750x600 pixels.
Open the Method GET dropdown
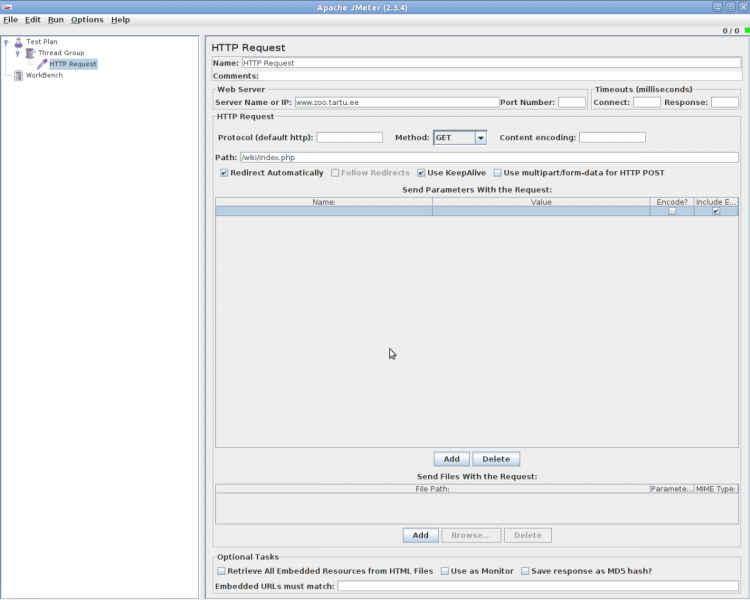[480, 138]
